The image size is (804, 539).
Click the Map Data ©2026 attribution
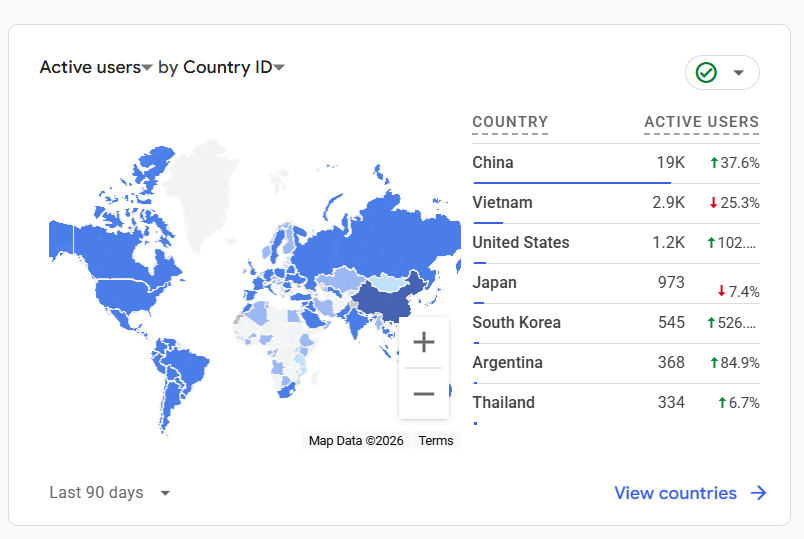coord(356,441)
